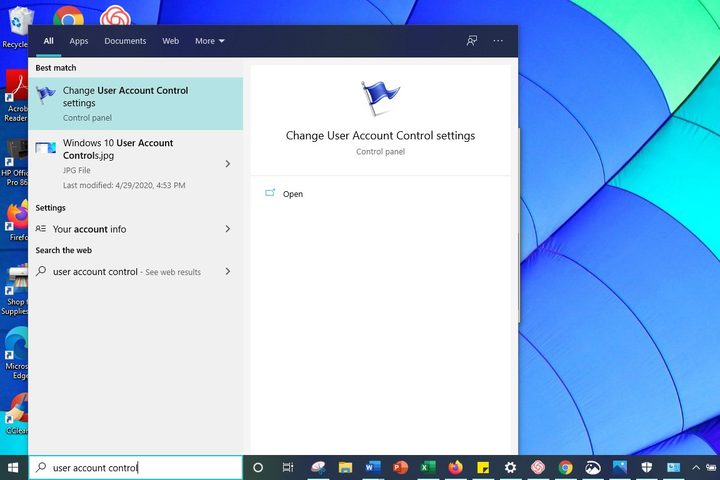Image resolution: width=720 pixels, height=480 pixels.
Task: Open the Your account info setting
Action: pyautogui.click(x=136, y=229)
